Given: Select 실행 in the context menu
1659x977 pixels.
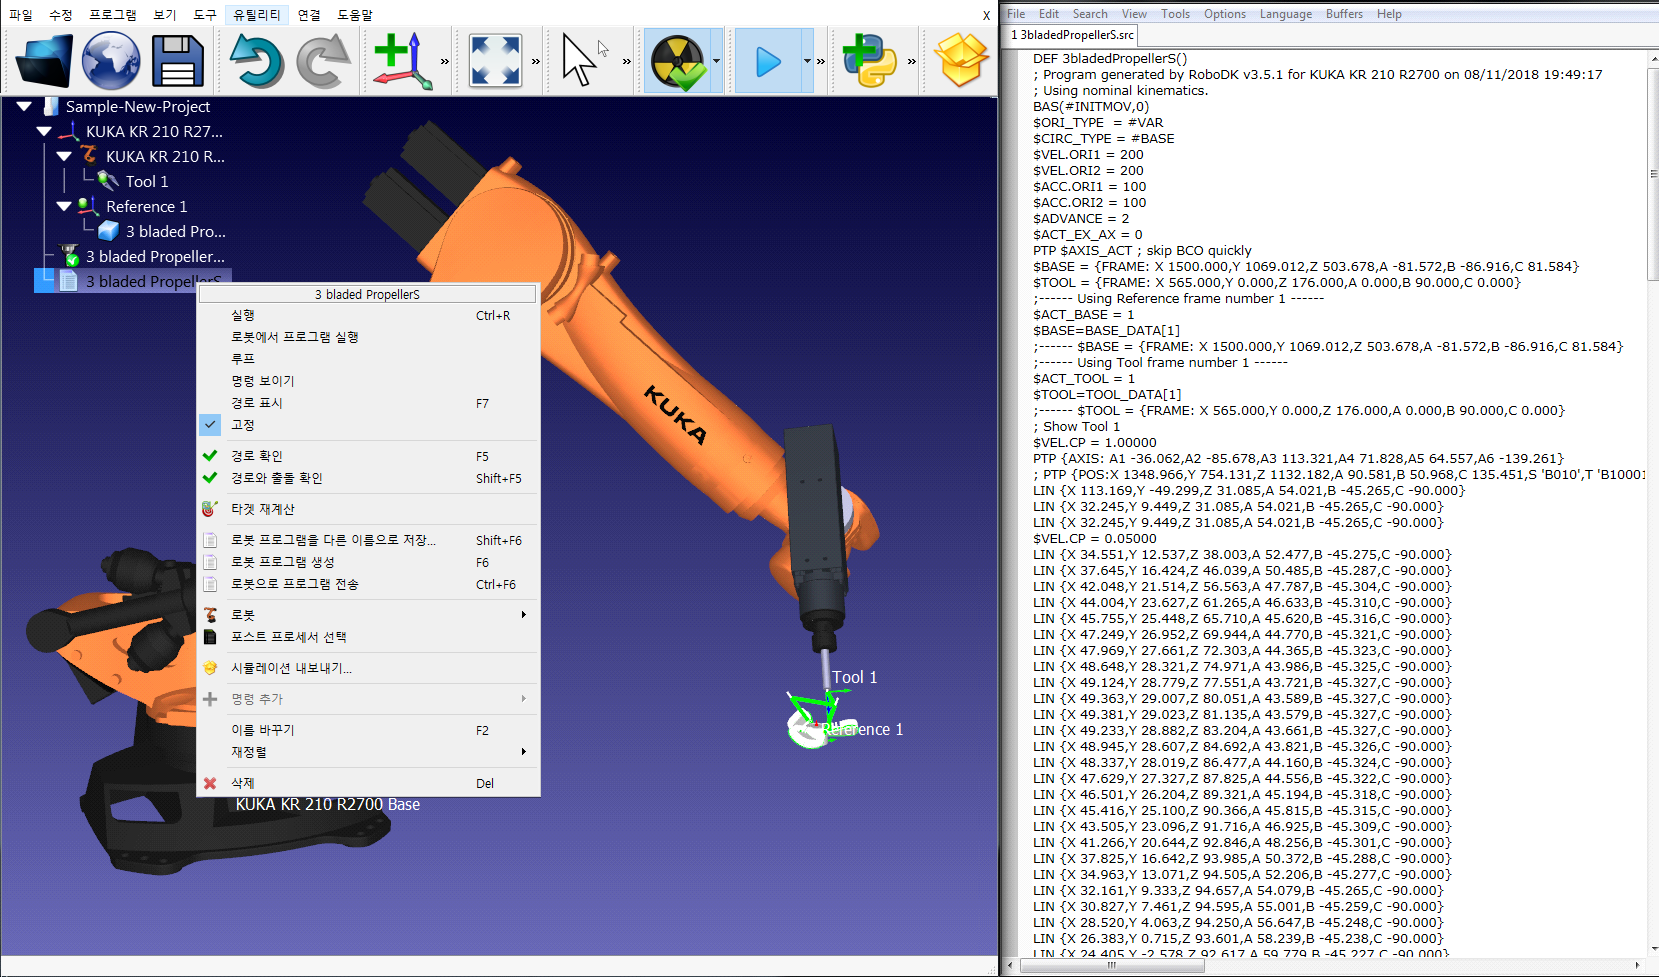Looking at the screenshot, I should pos(368,315).
